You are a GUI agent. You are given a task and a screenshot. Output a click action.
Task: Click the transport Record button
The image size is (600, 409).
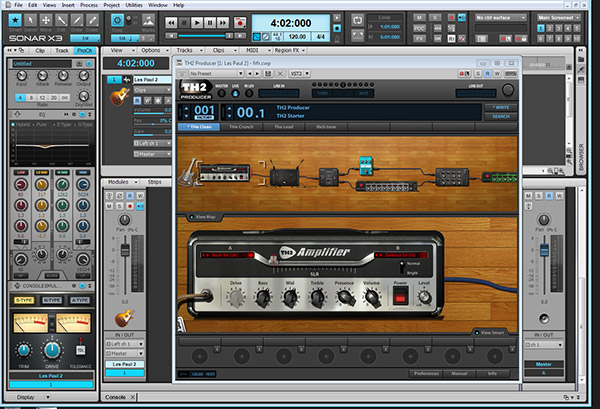pos(240,23)
